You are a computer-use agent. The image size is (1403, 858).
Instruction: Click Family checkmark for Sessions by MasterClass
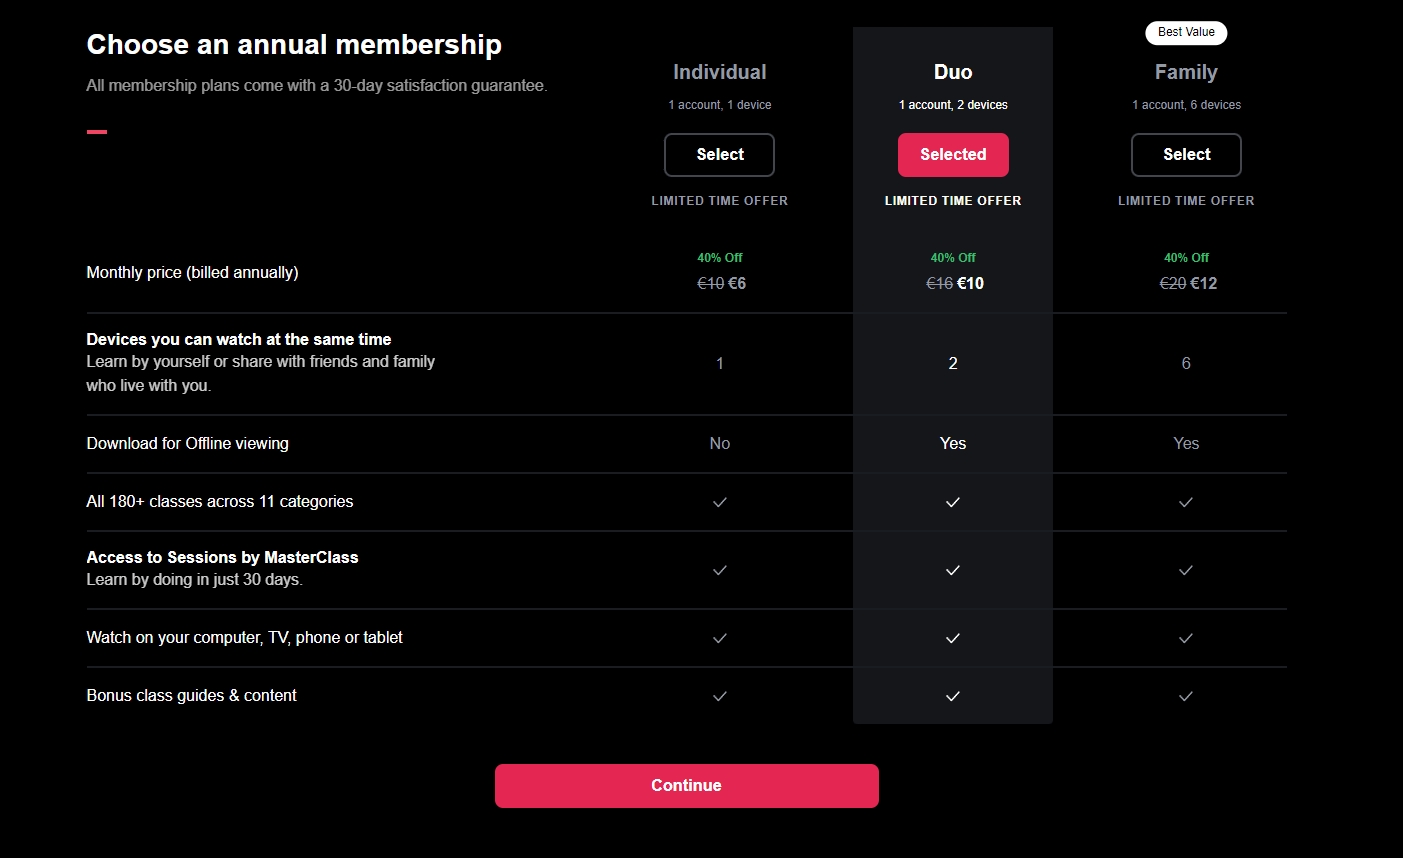click(x=1186, y=570)
